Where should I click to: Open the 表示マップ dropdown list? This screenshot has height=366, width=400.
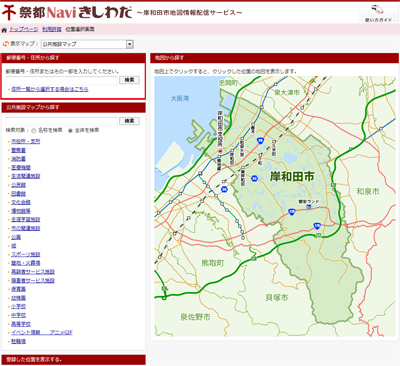coord(87,44)
